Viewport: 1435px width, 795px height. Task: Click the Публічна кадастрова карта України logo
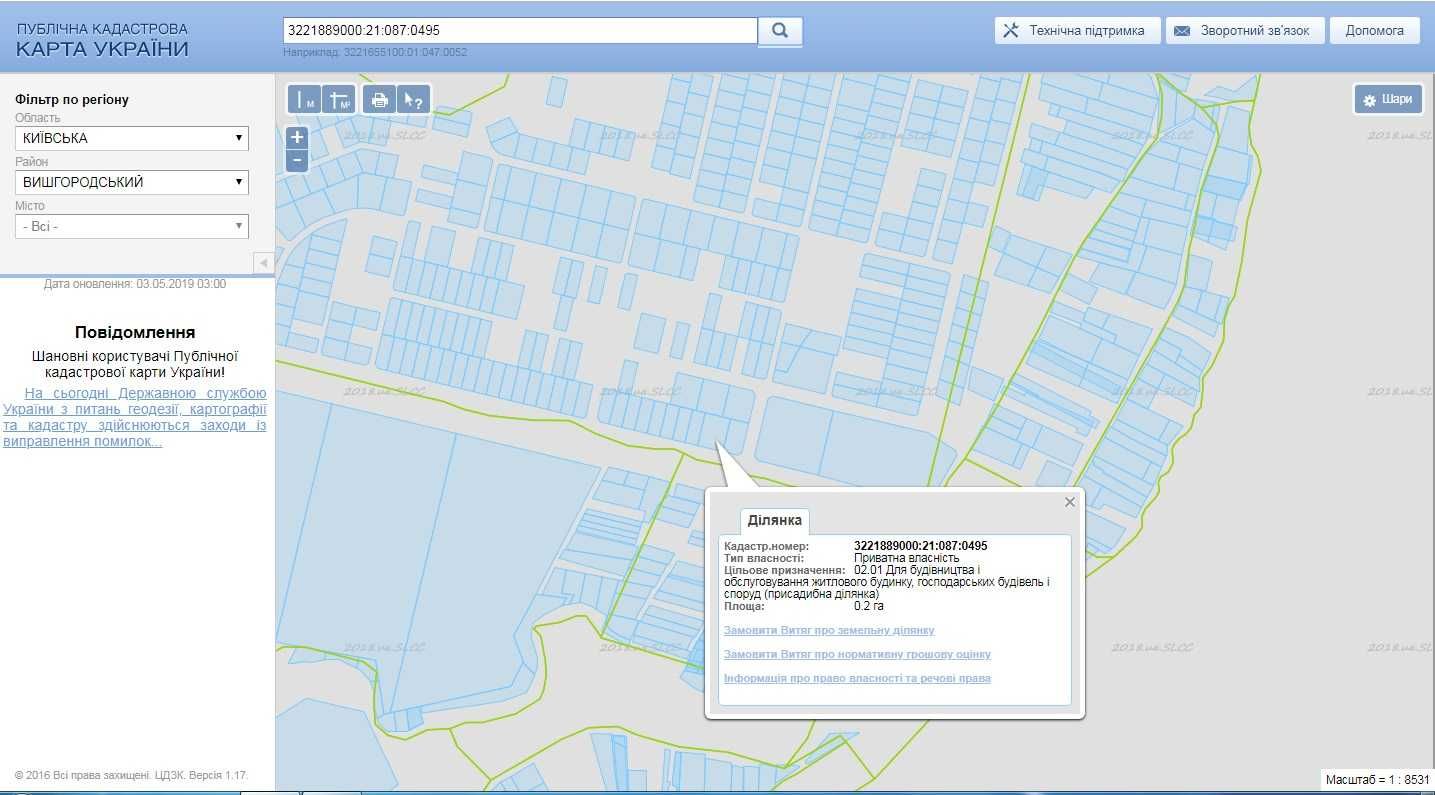tap(102, 40)
